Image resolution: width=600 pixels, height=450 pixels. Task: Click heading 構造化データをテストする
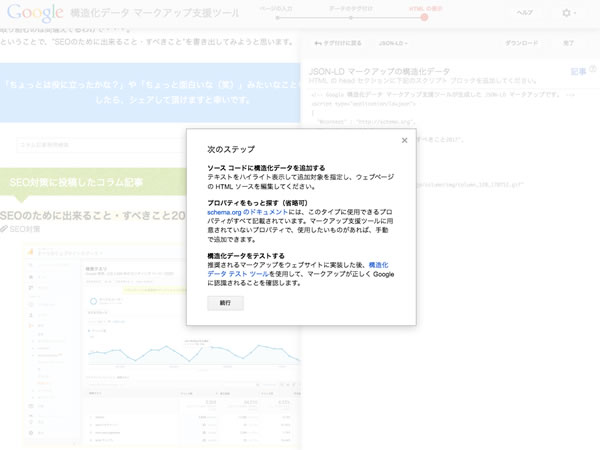[x=246, y=256]
